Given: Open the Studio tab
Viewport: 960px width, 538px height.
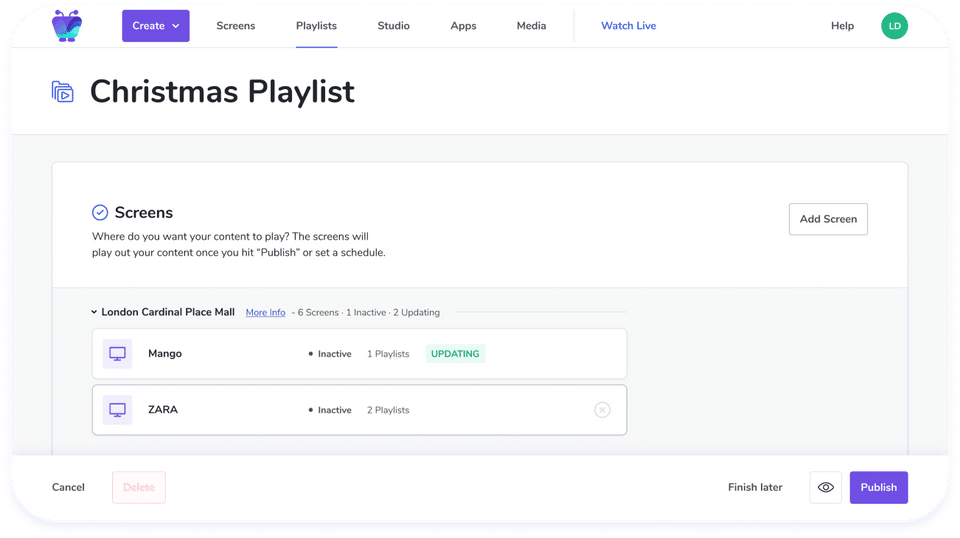Looking at the screenshot, I should pyautogui.click(x=393, y=26).
